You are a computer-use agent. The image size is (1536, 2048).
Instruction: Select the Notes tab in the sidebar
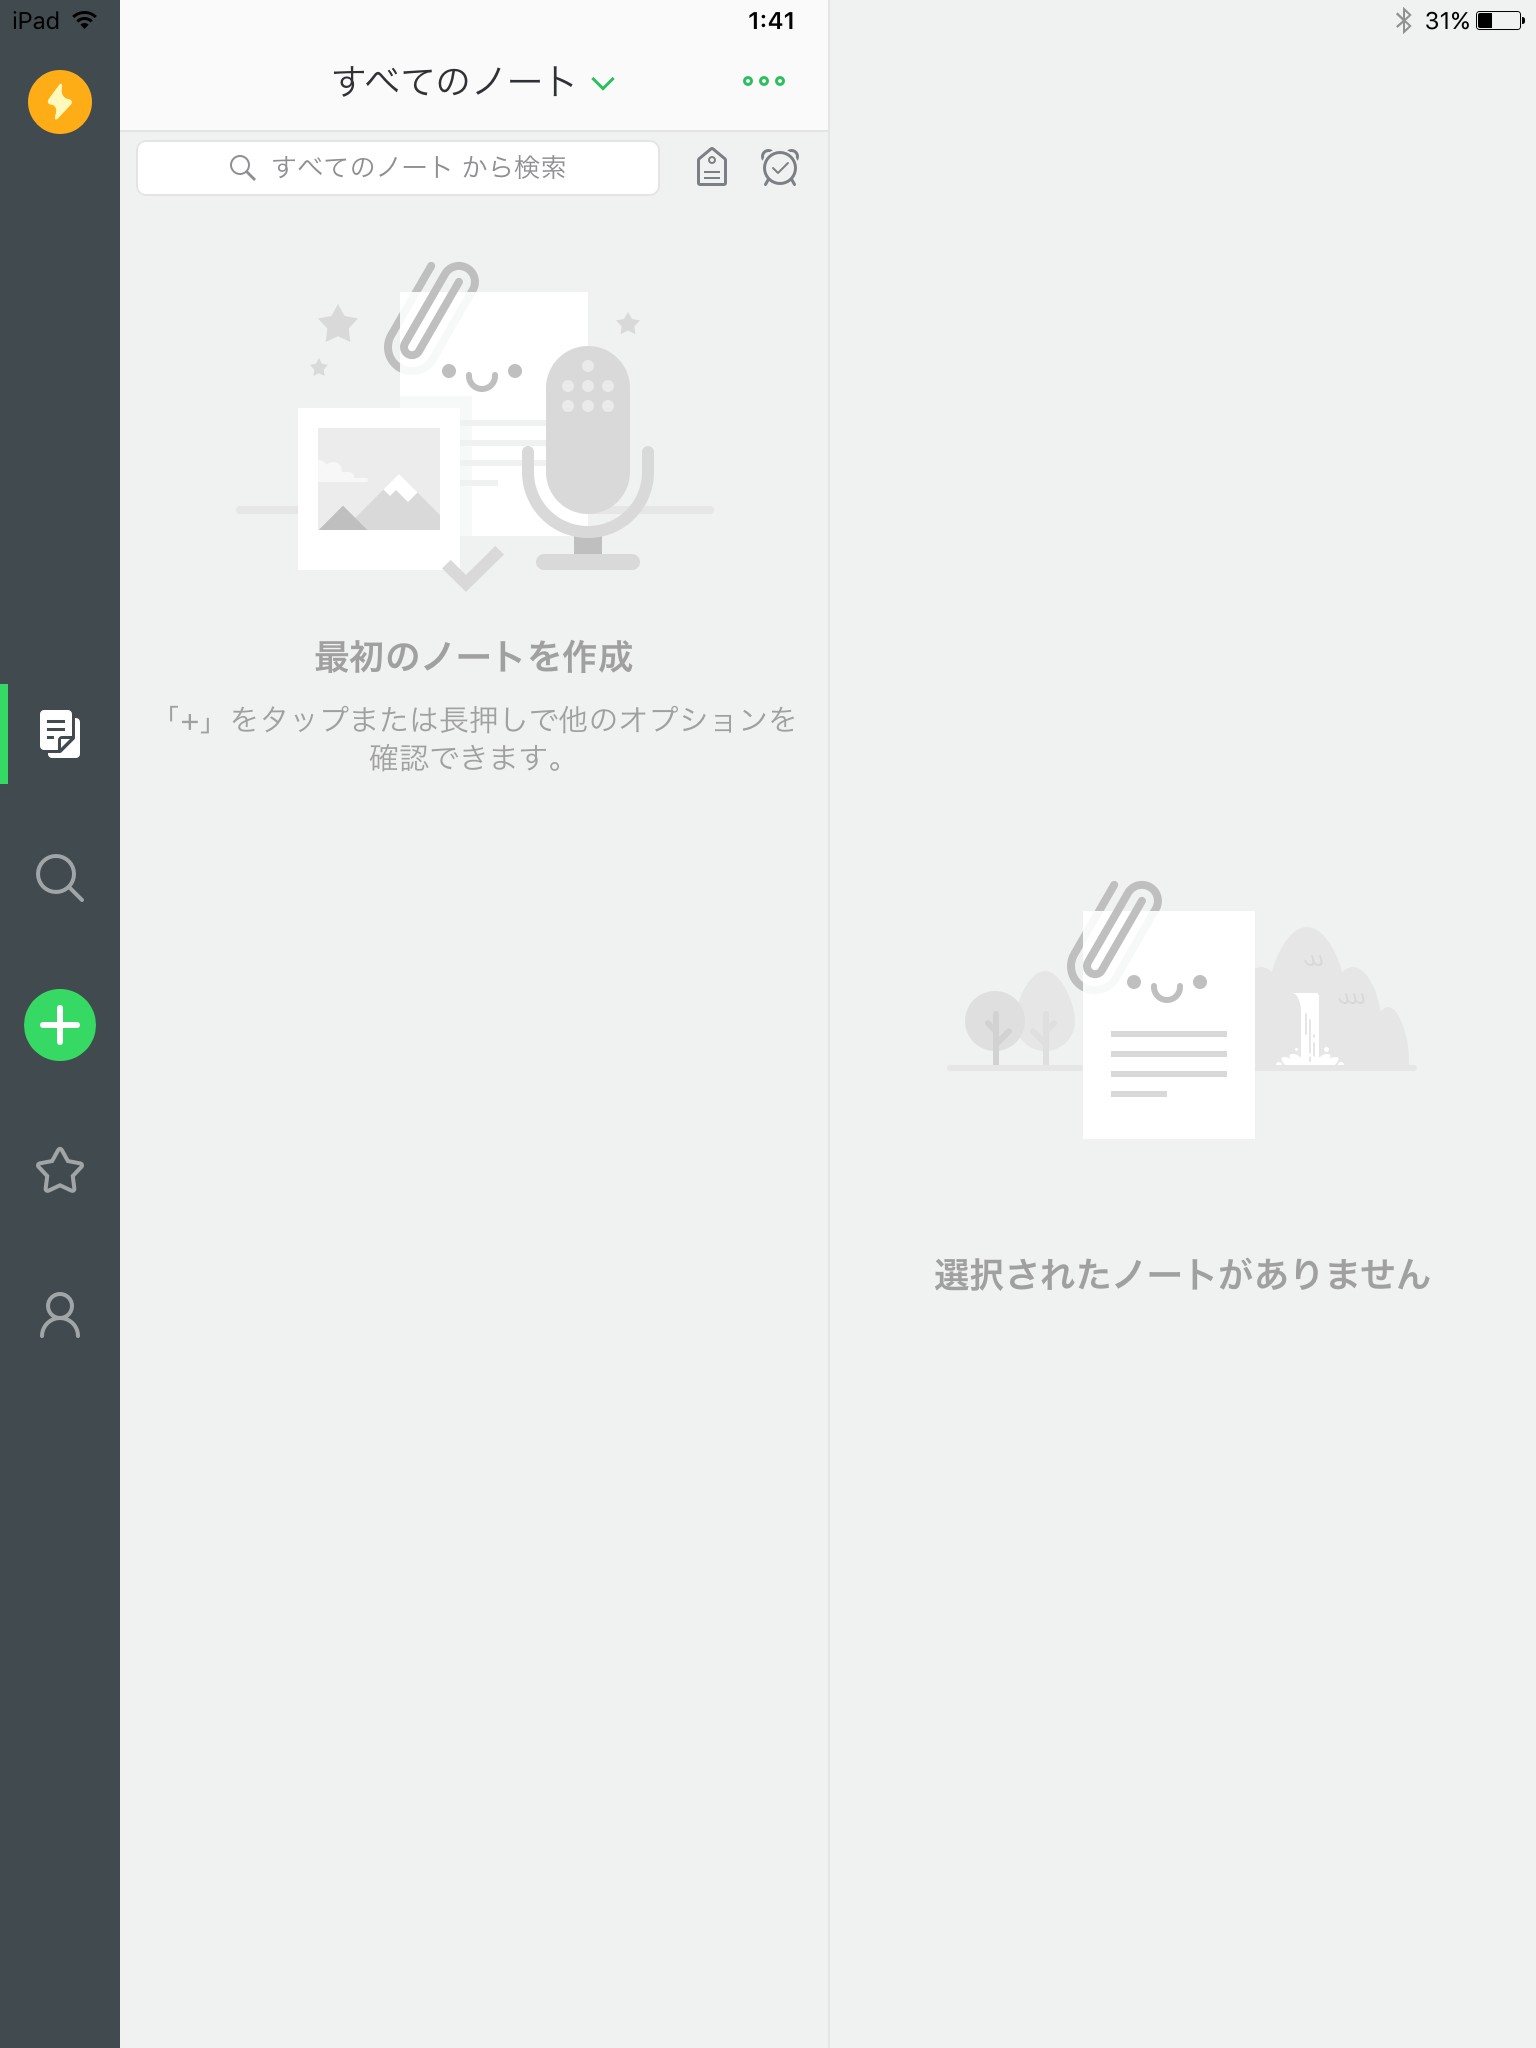(60, 734)
